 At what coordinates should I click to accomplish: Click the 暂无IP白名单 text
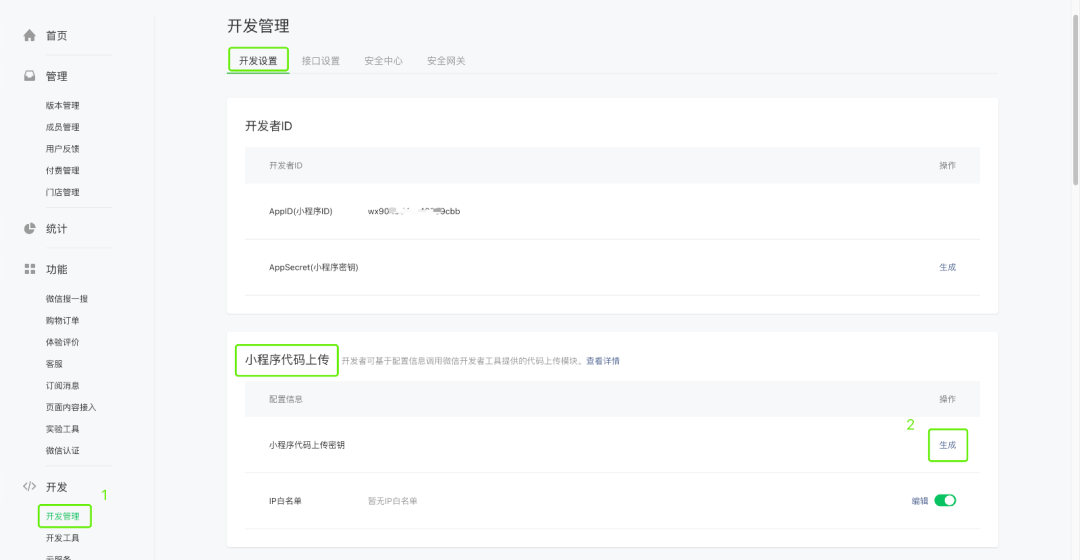[393, 501]
